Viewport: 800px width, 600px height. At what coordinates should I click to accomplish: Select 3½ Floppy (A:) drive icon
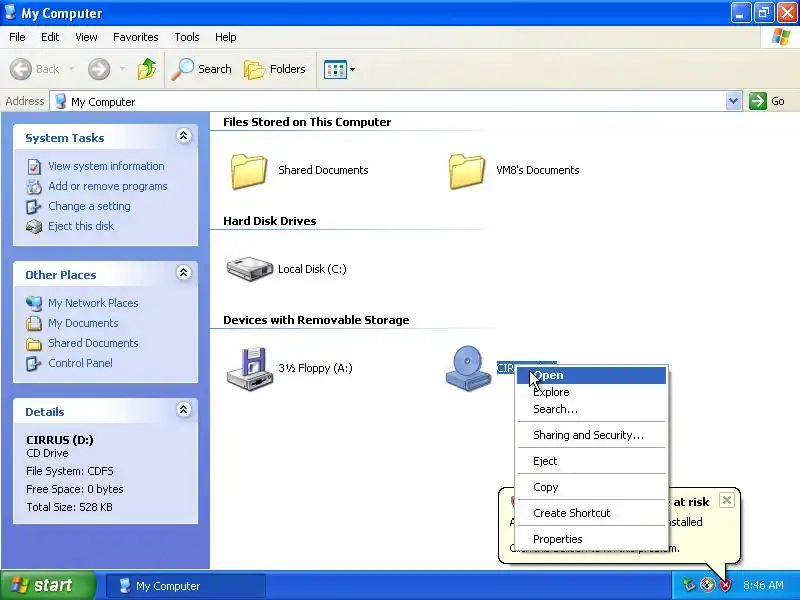click(249, 369)
